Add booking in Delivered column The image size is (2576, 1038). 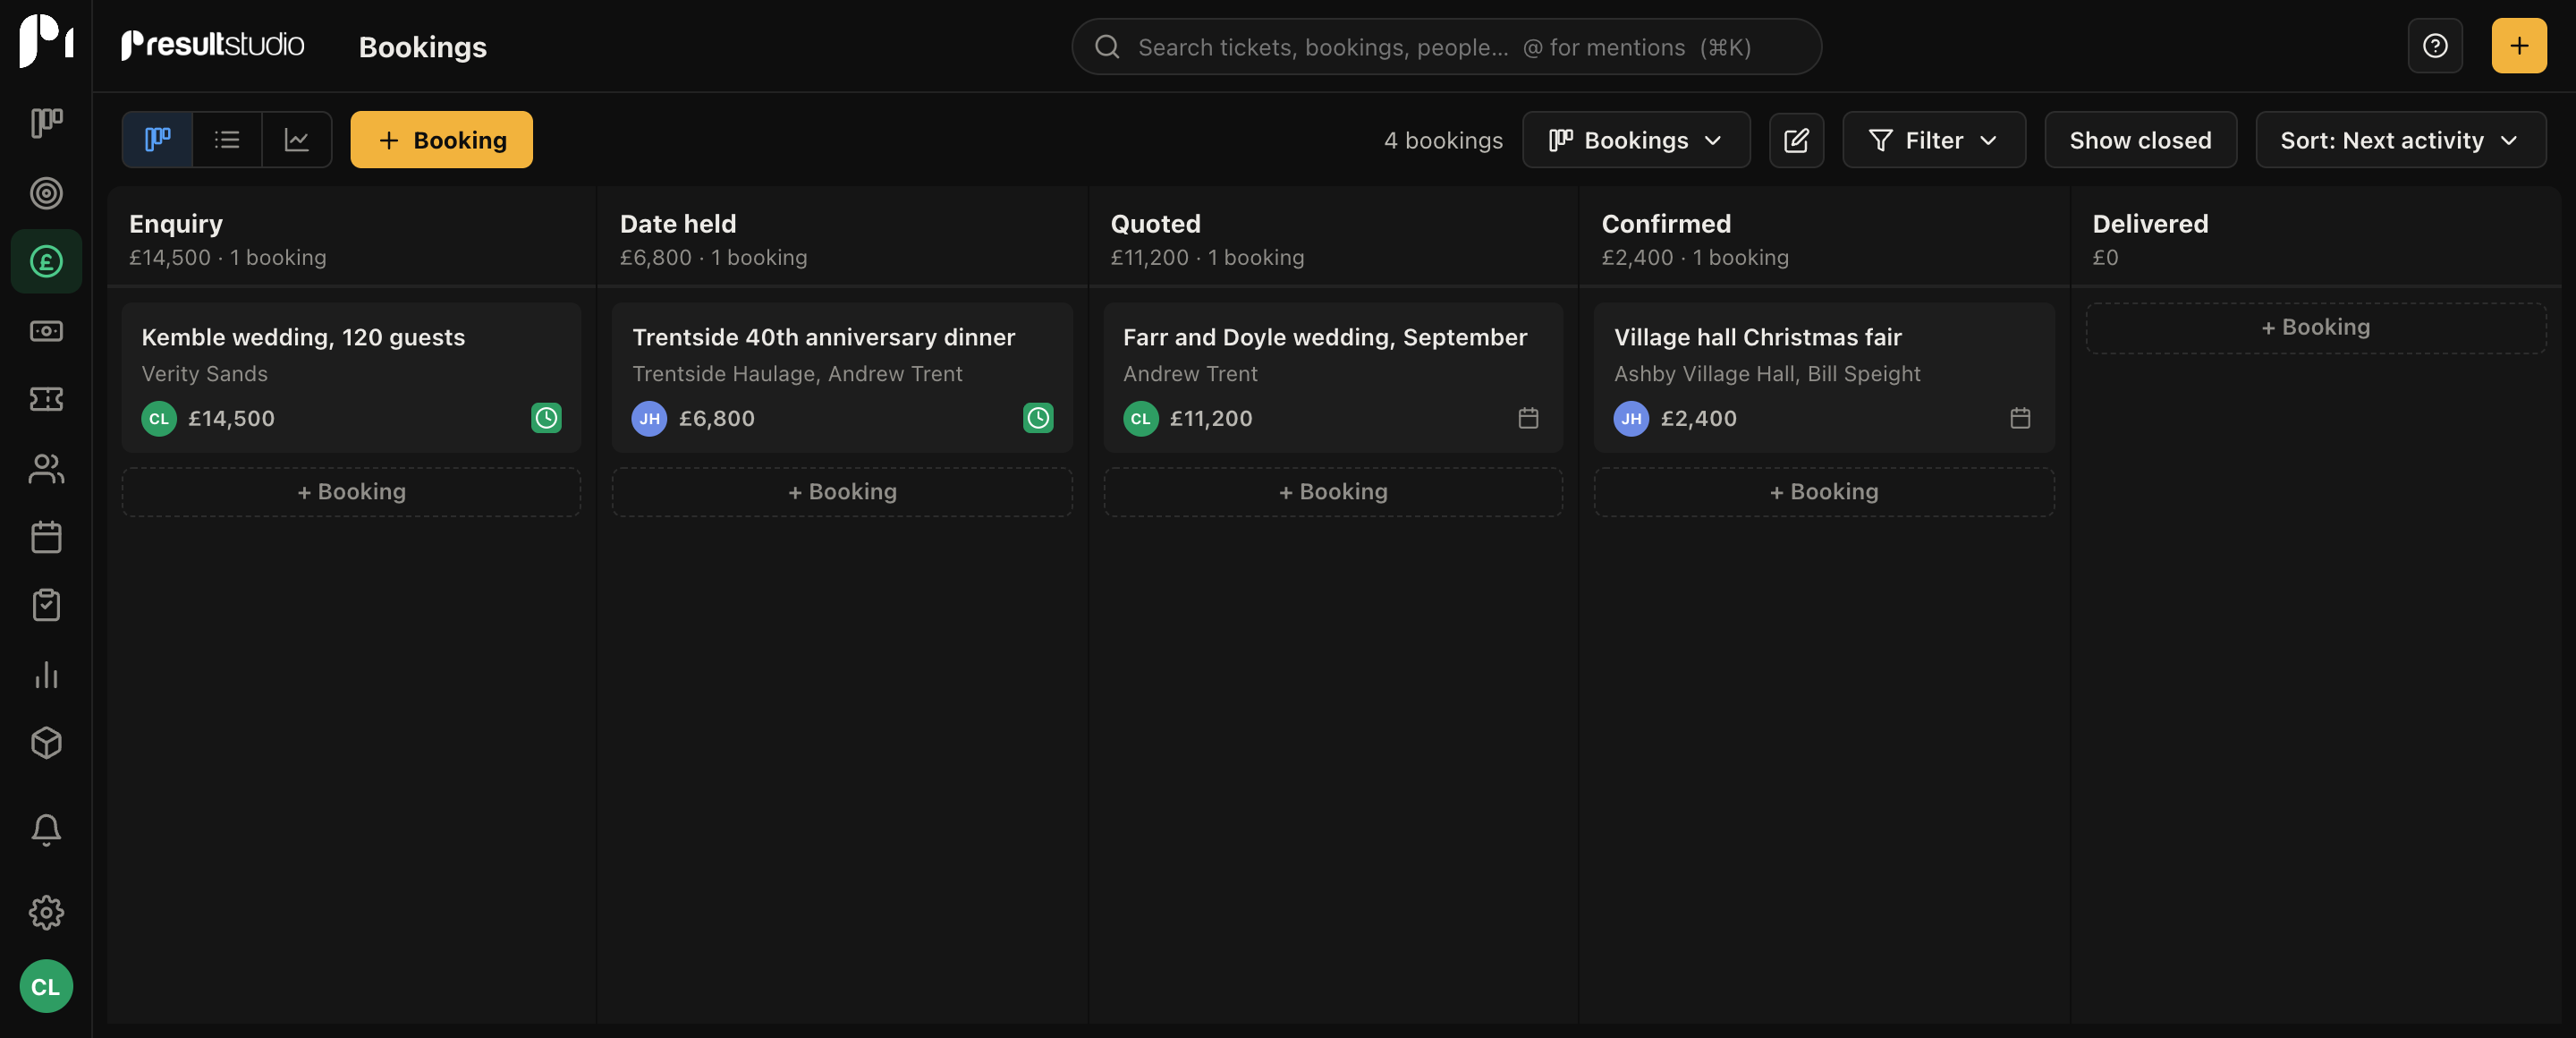tap(2316, 328)
